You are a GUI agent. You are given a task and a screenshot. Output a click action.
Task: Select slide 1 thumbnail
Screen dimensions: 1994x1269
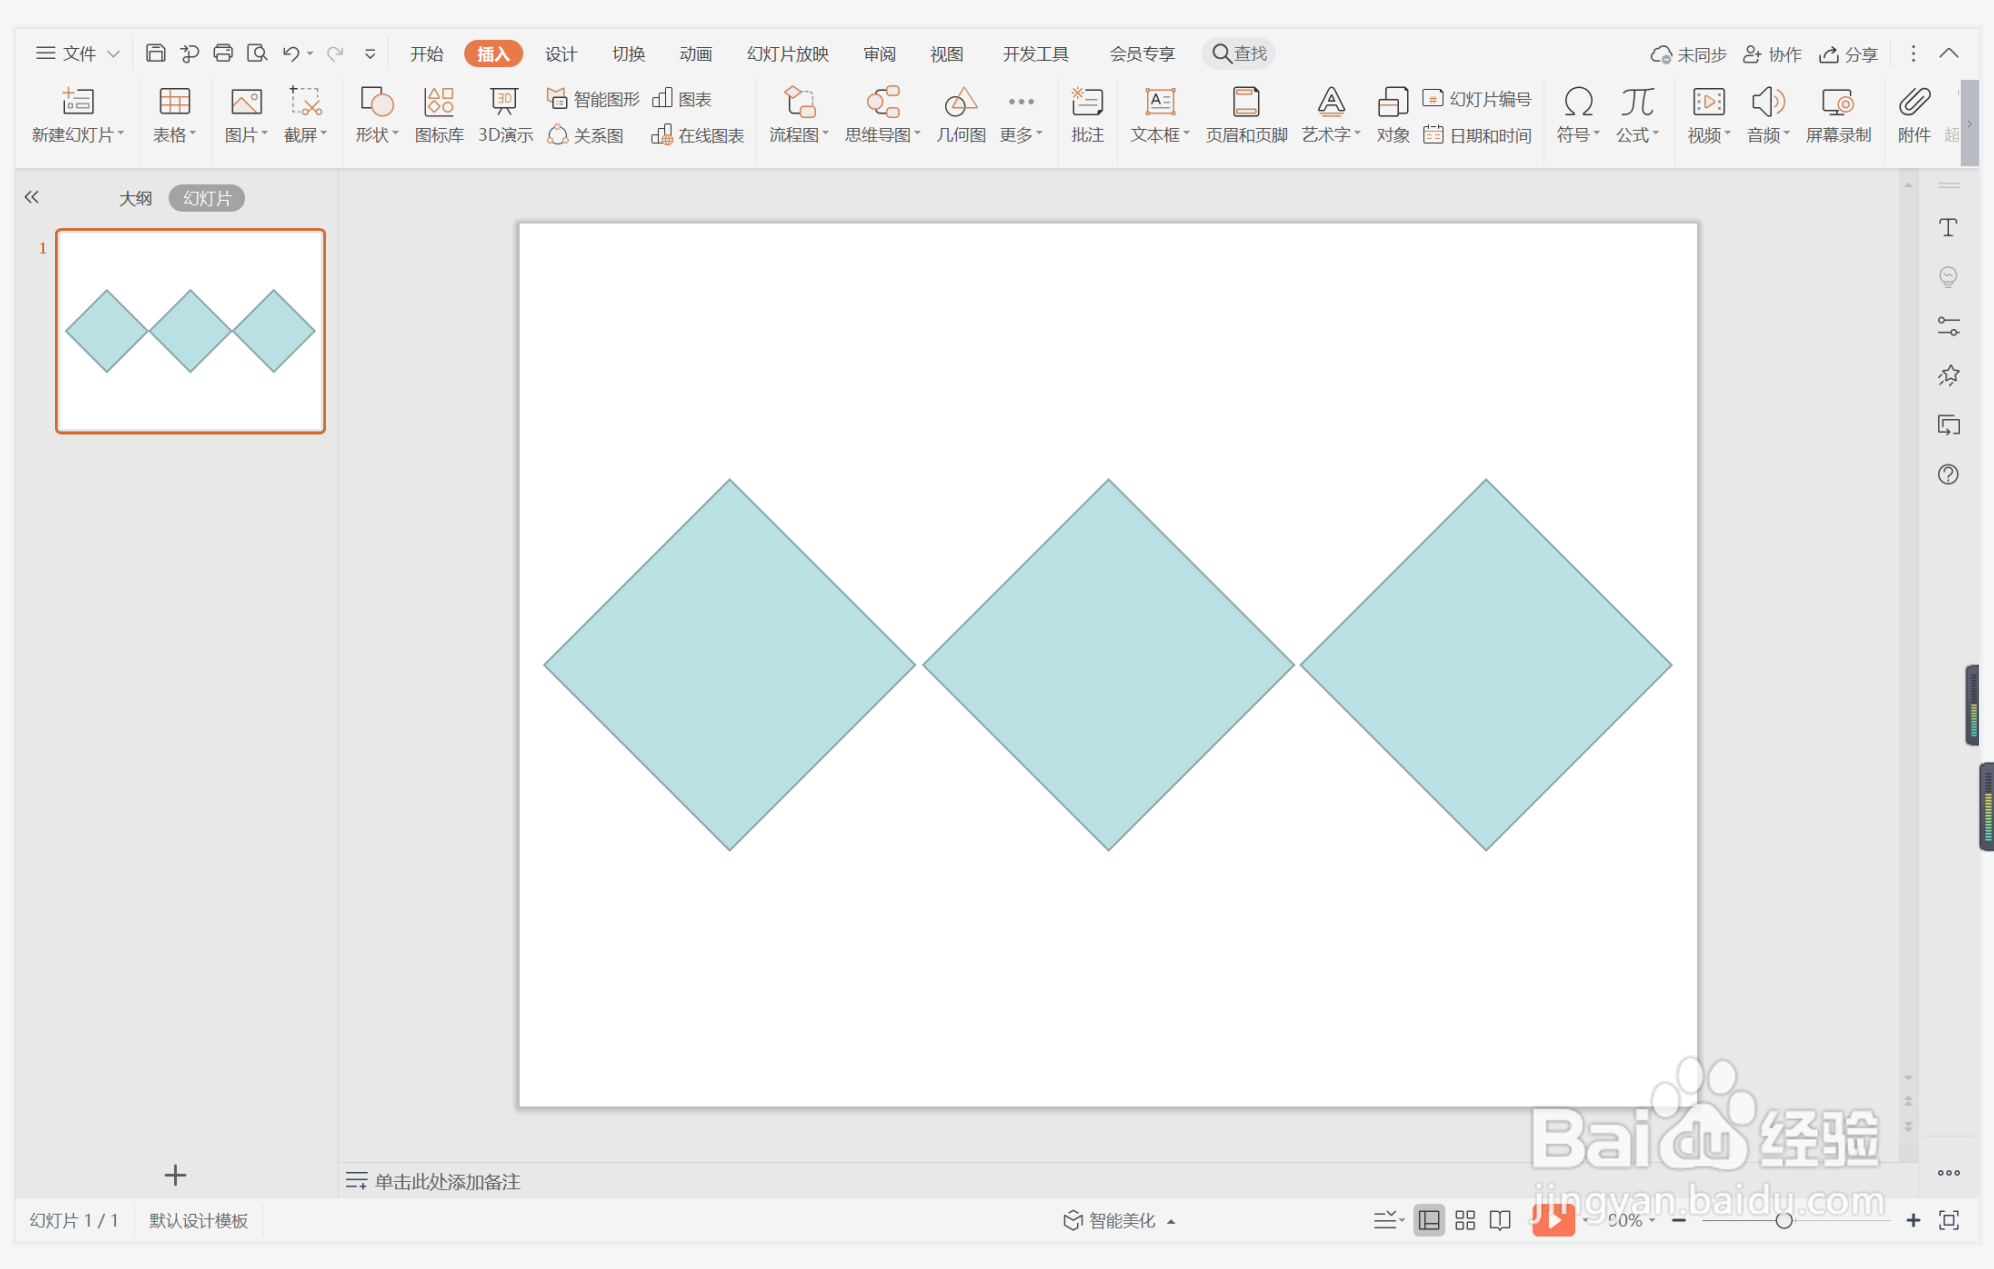190,331
